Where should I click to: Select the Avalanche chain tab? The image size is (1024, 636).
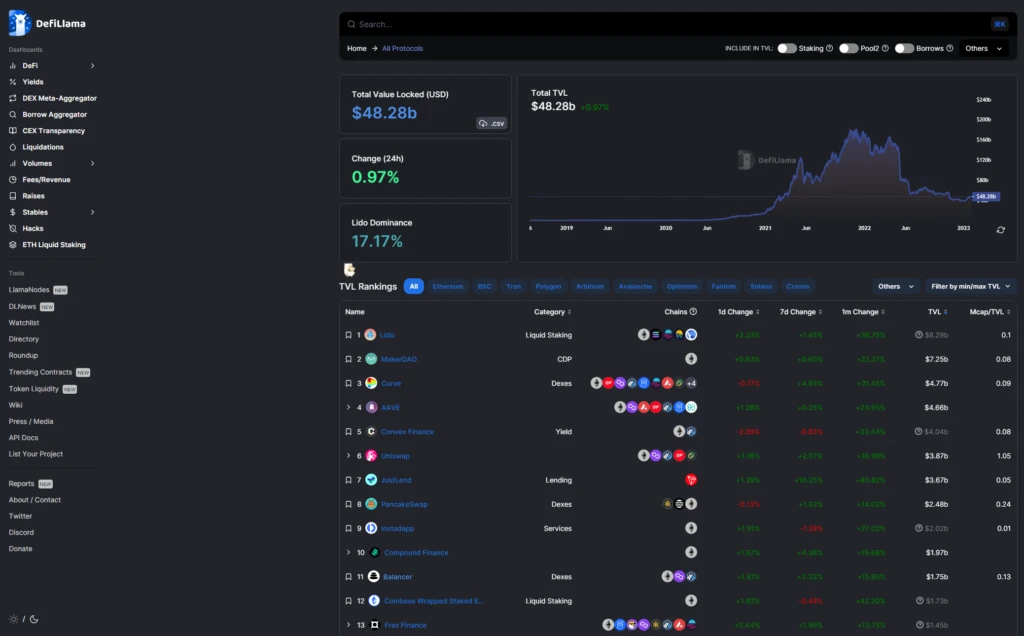click(635, 287)
